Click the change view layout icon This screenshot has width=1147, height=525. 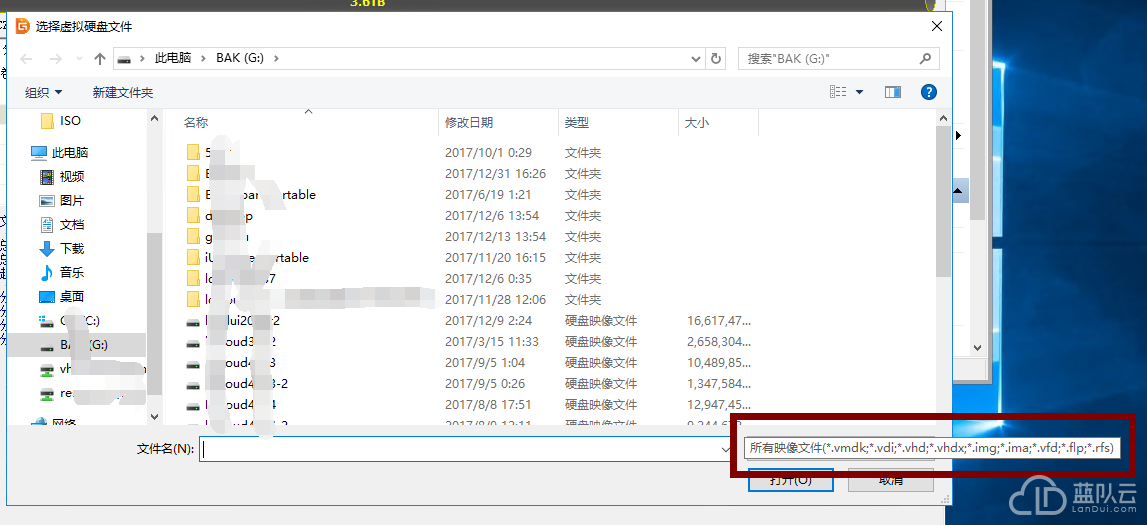[x=838, y=92]
